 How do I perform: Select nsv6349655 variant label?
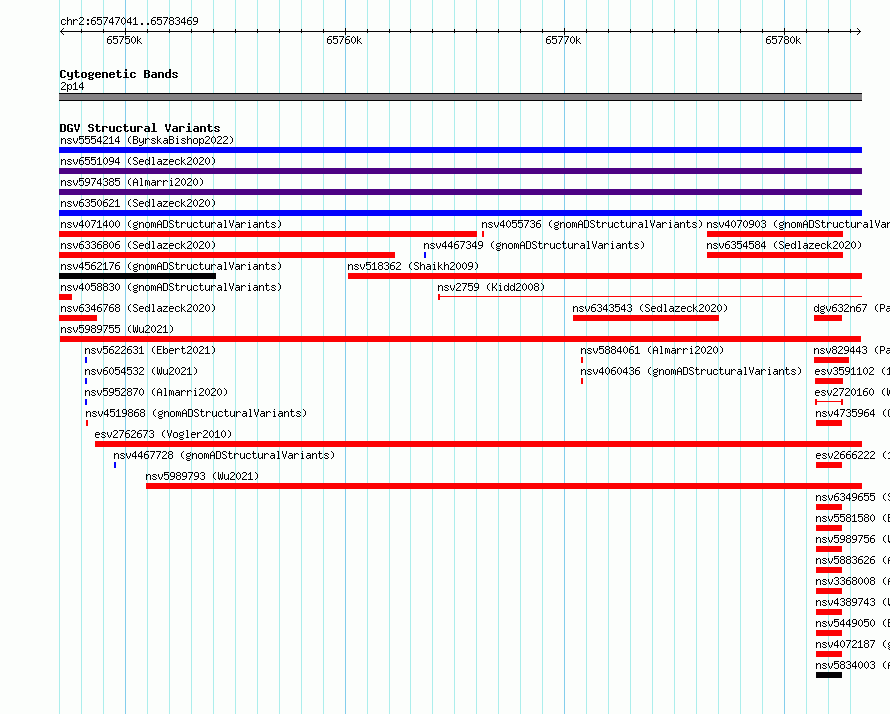[x=853, y=497]
